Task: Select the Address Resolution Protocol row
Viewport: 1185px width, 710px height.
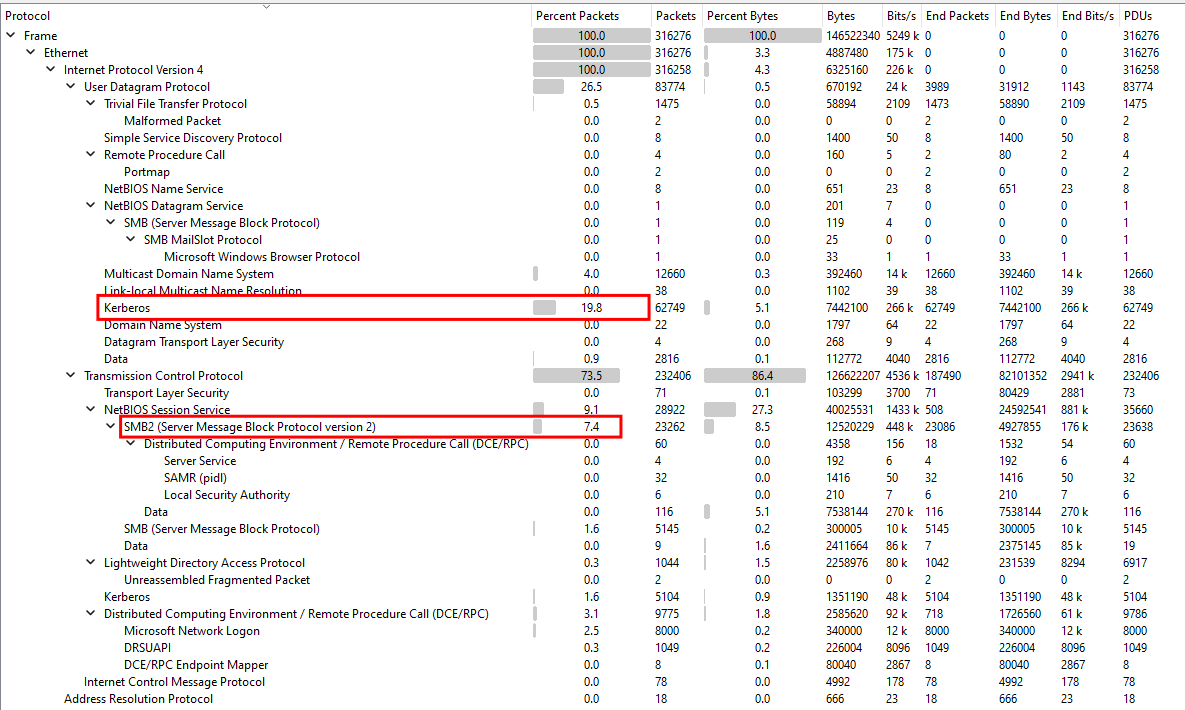Action: click(138, 699)
